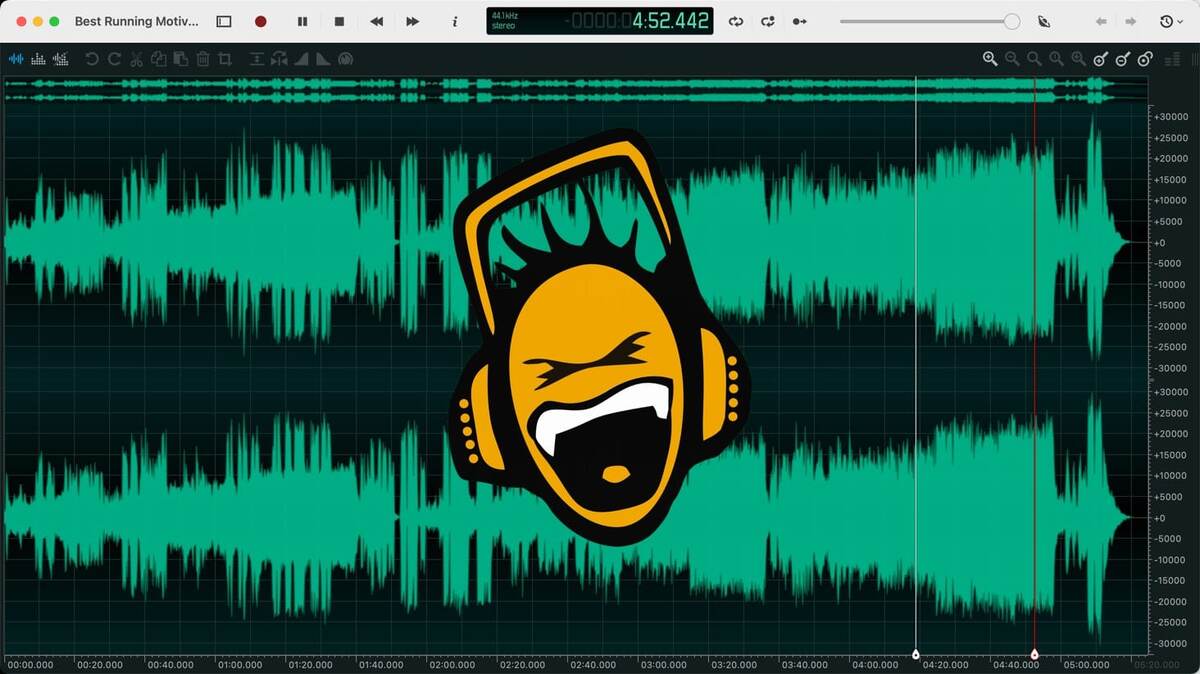Start recording with the red record button

[x=261, y=21]
